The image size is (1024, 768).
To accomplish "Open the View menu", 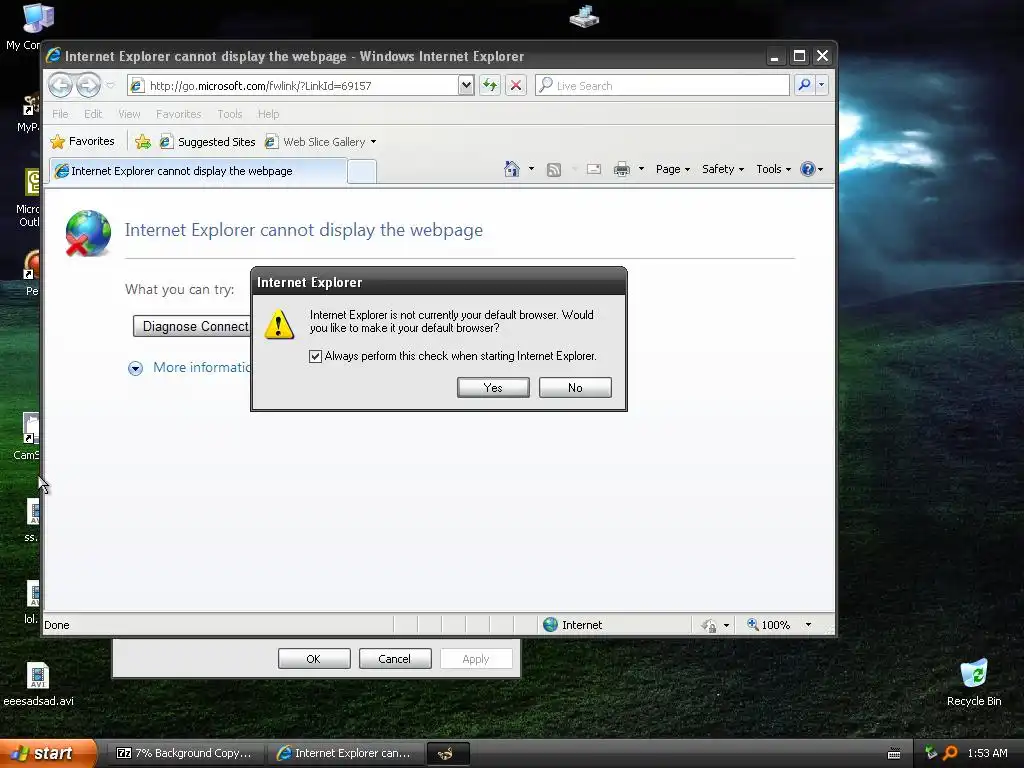I will coord(129,114).
